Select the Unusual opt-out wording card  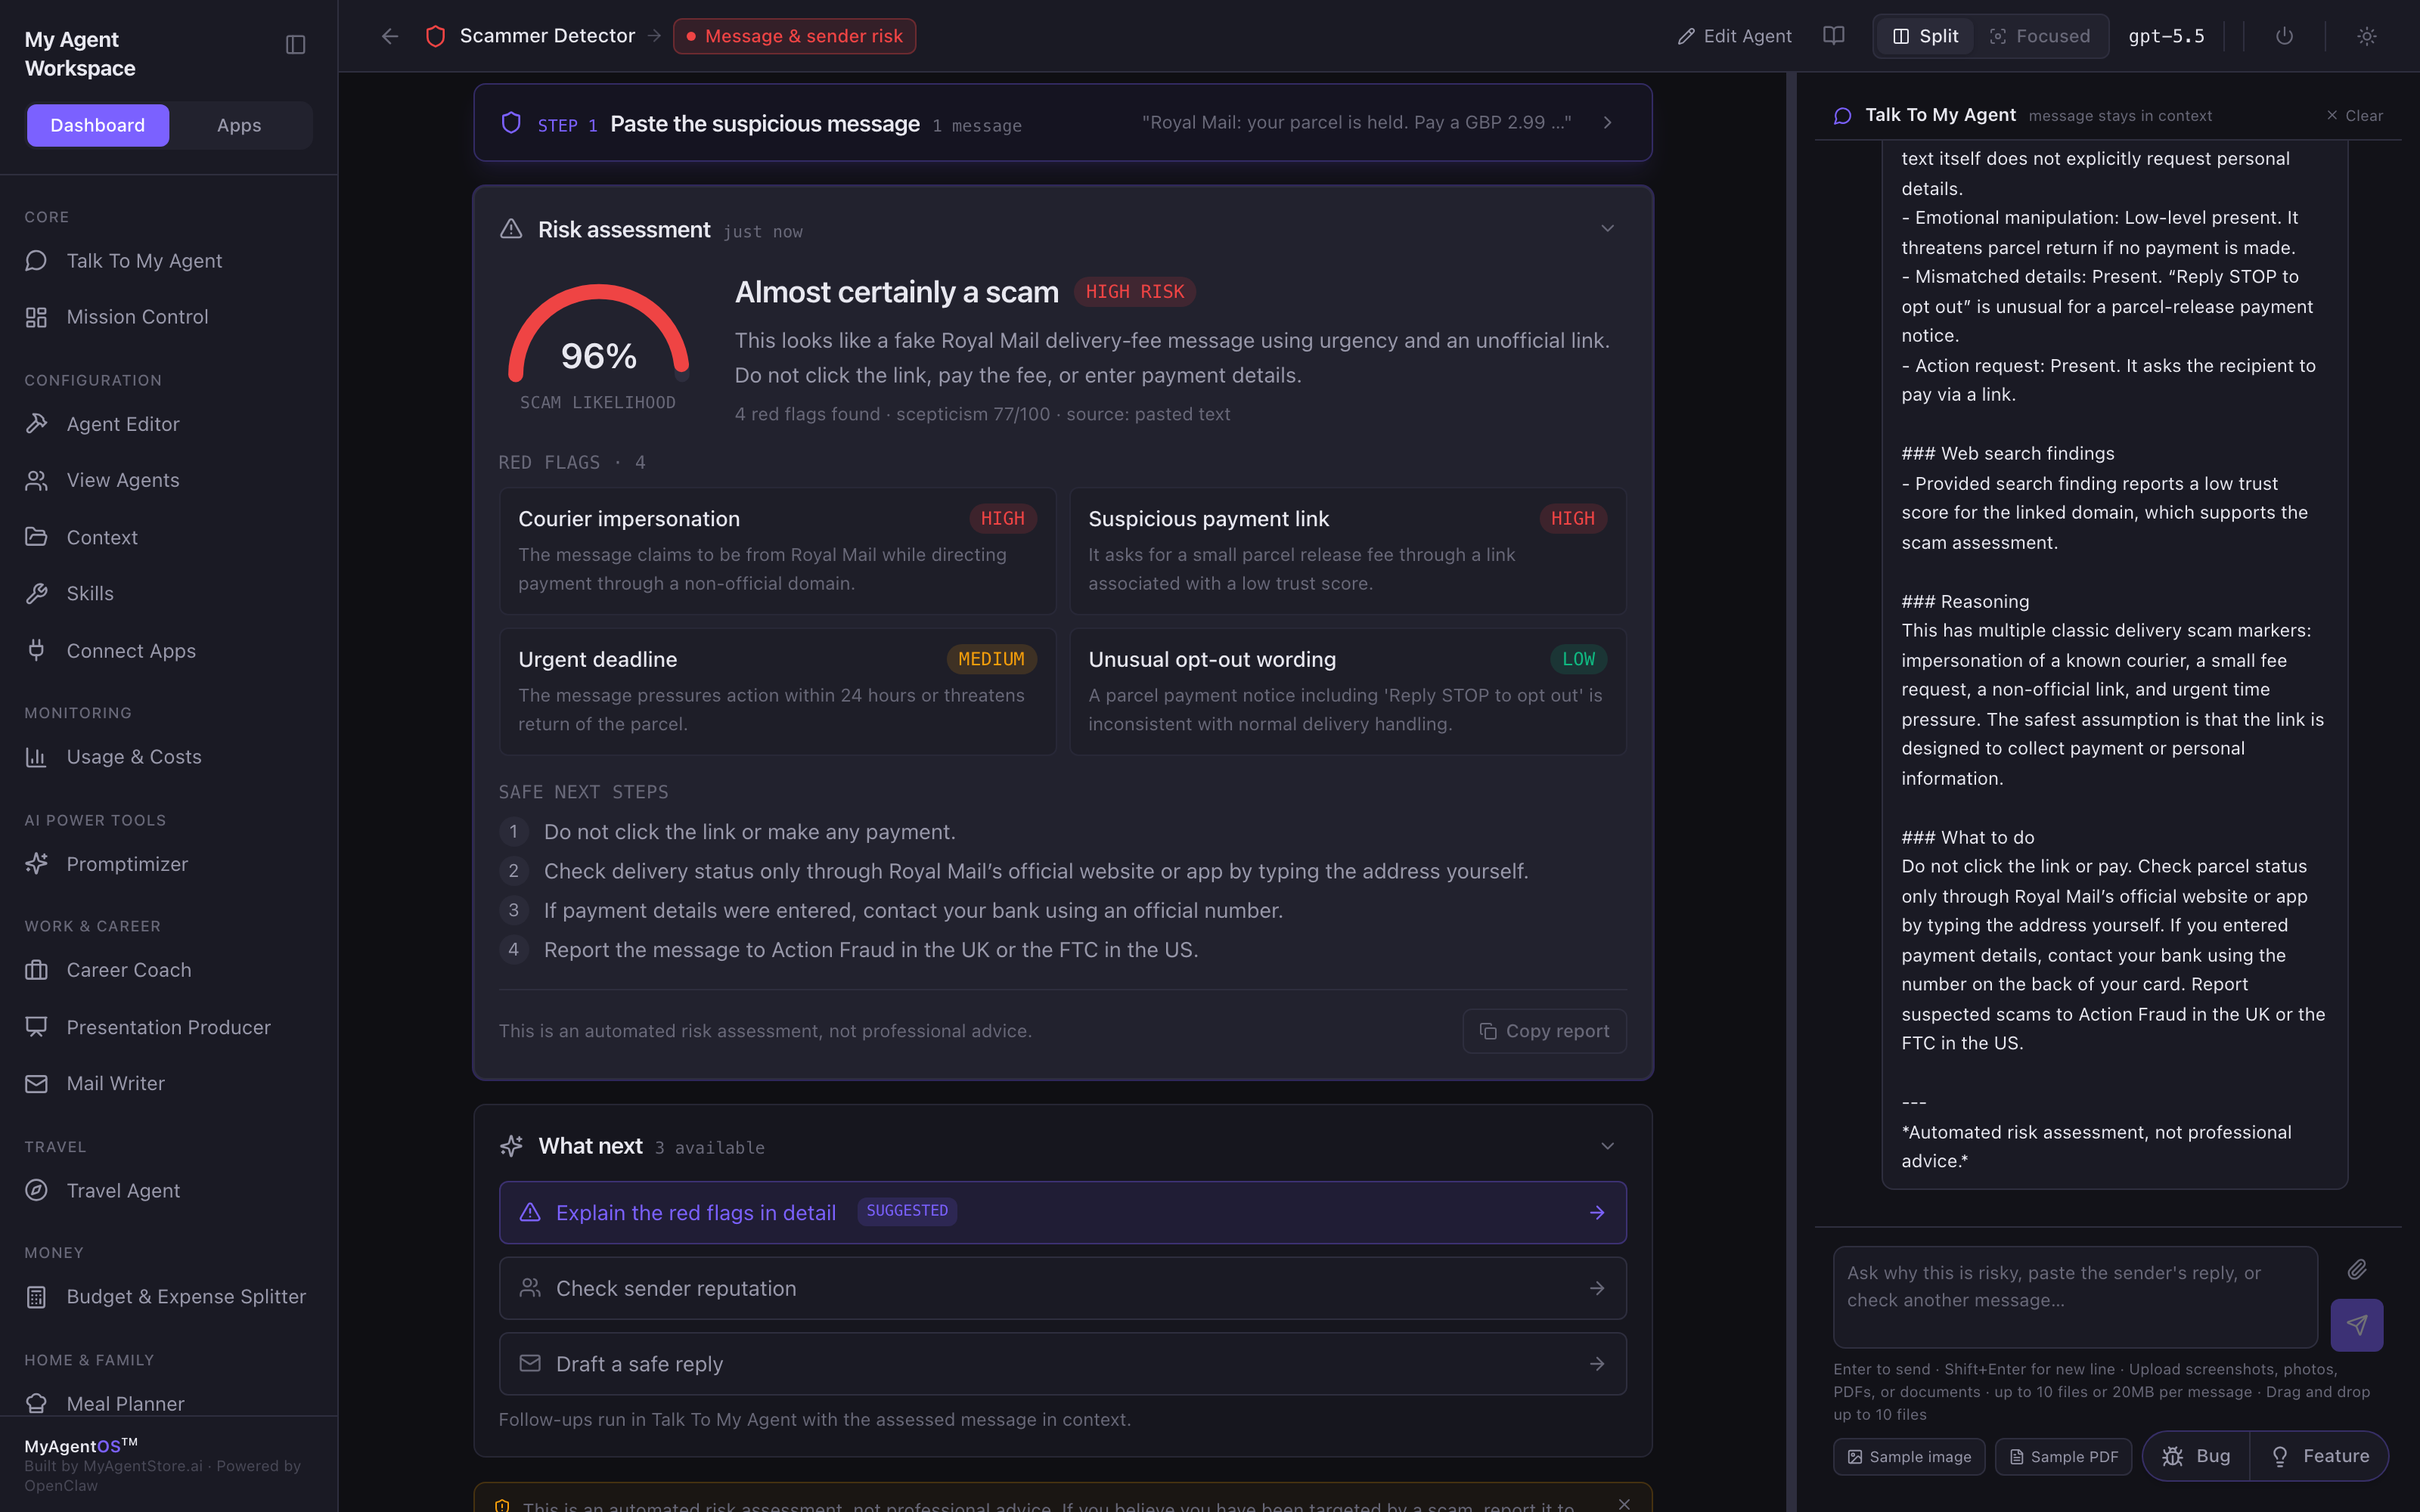click(1347, 691)
